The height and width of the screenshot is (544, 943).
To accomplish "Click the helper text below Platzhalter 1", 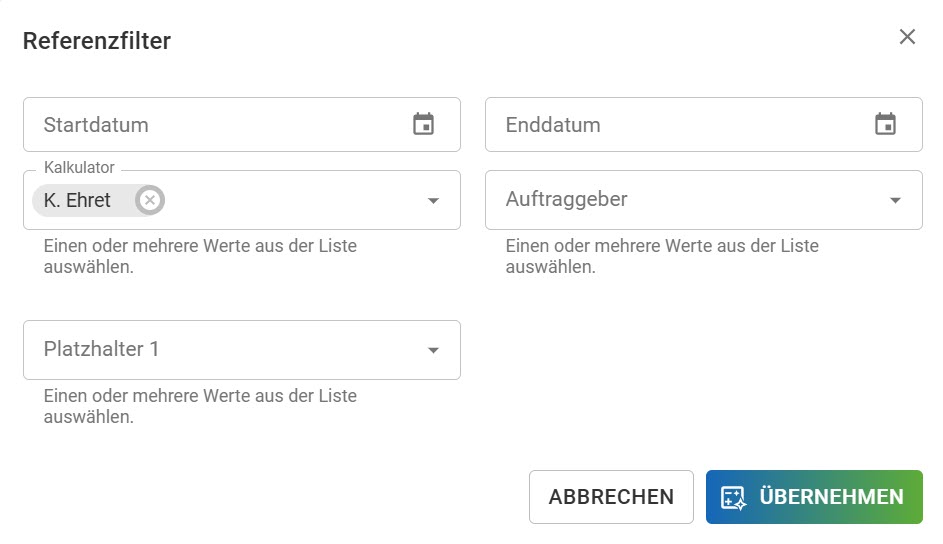I will coord(200,406).
